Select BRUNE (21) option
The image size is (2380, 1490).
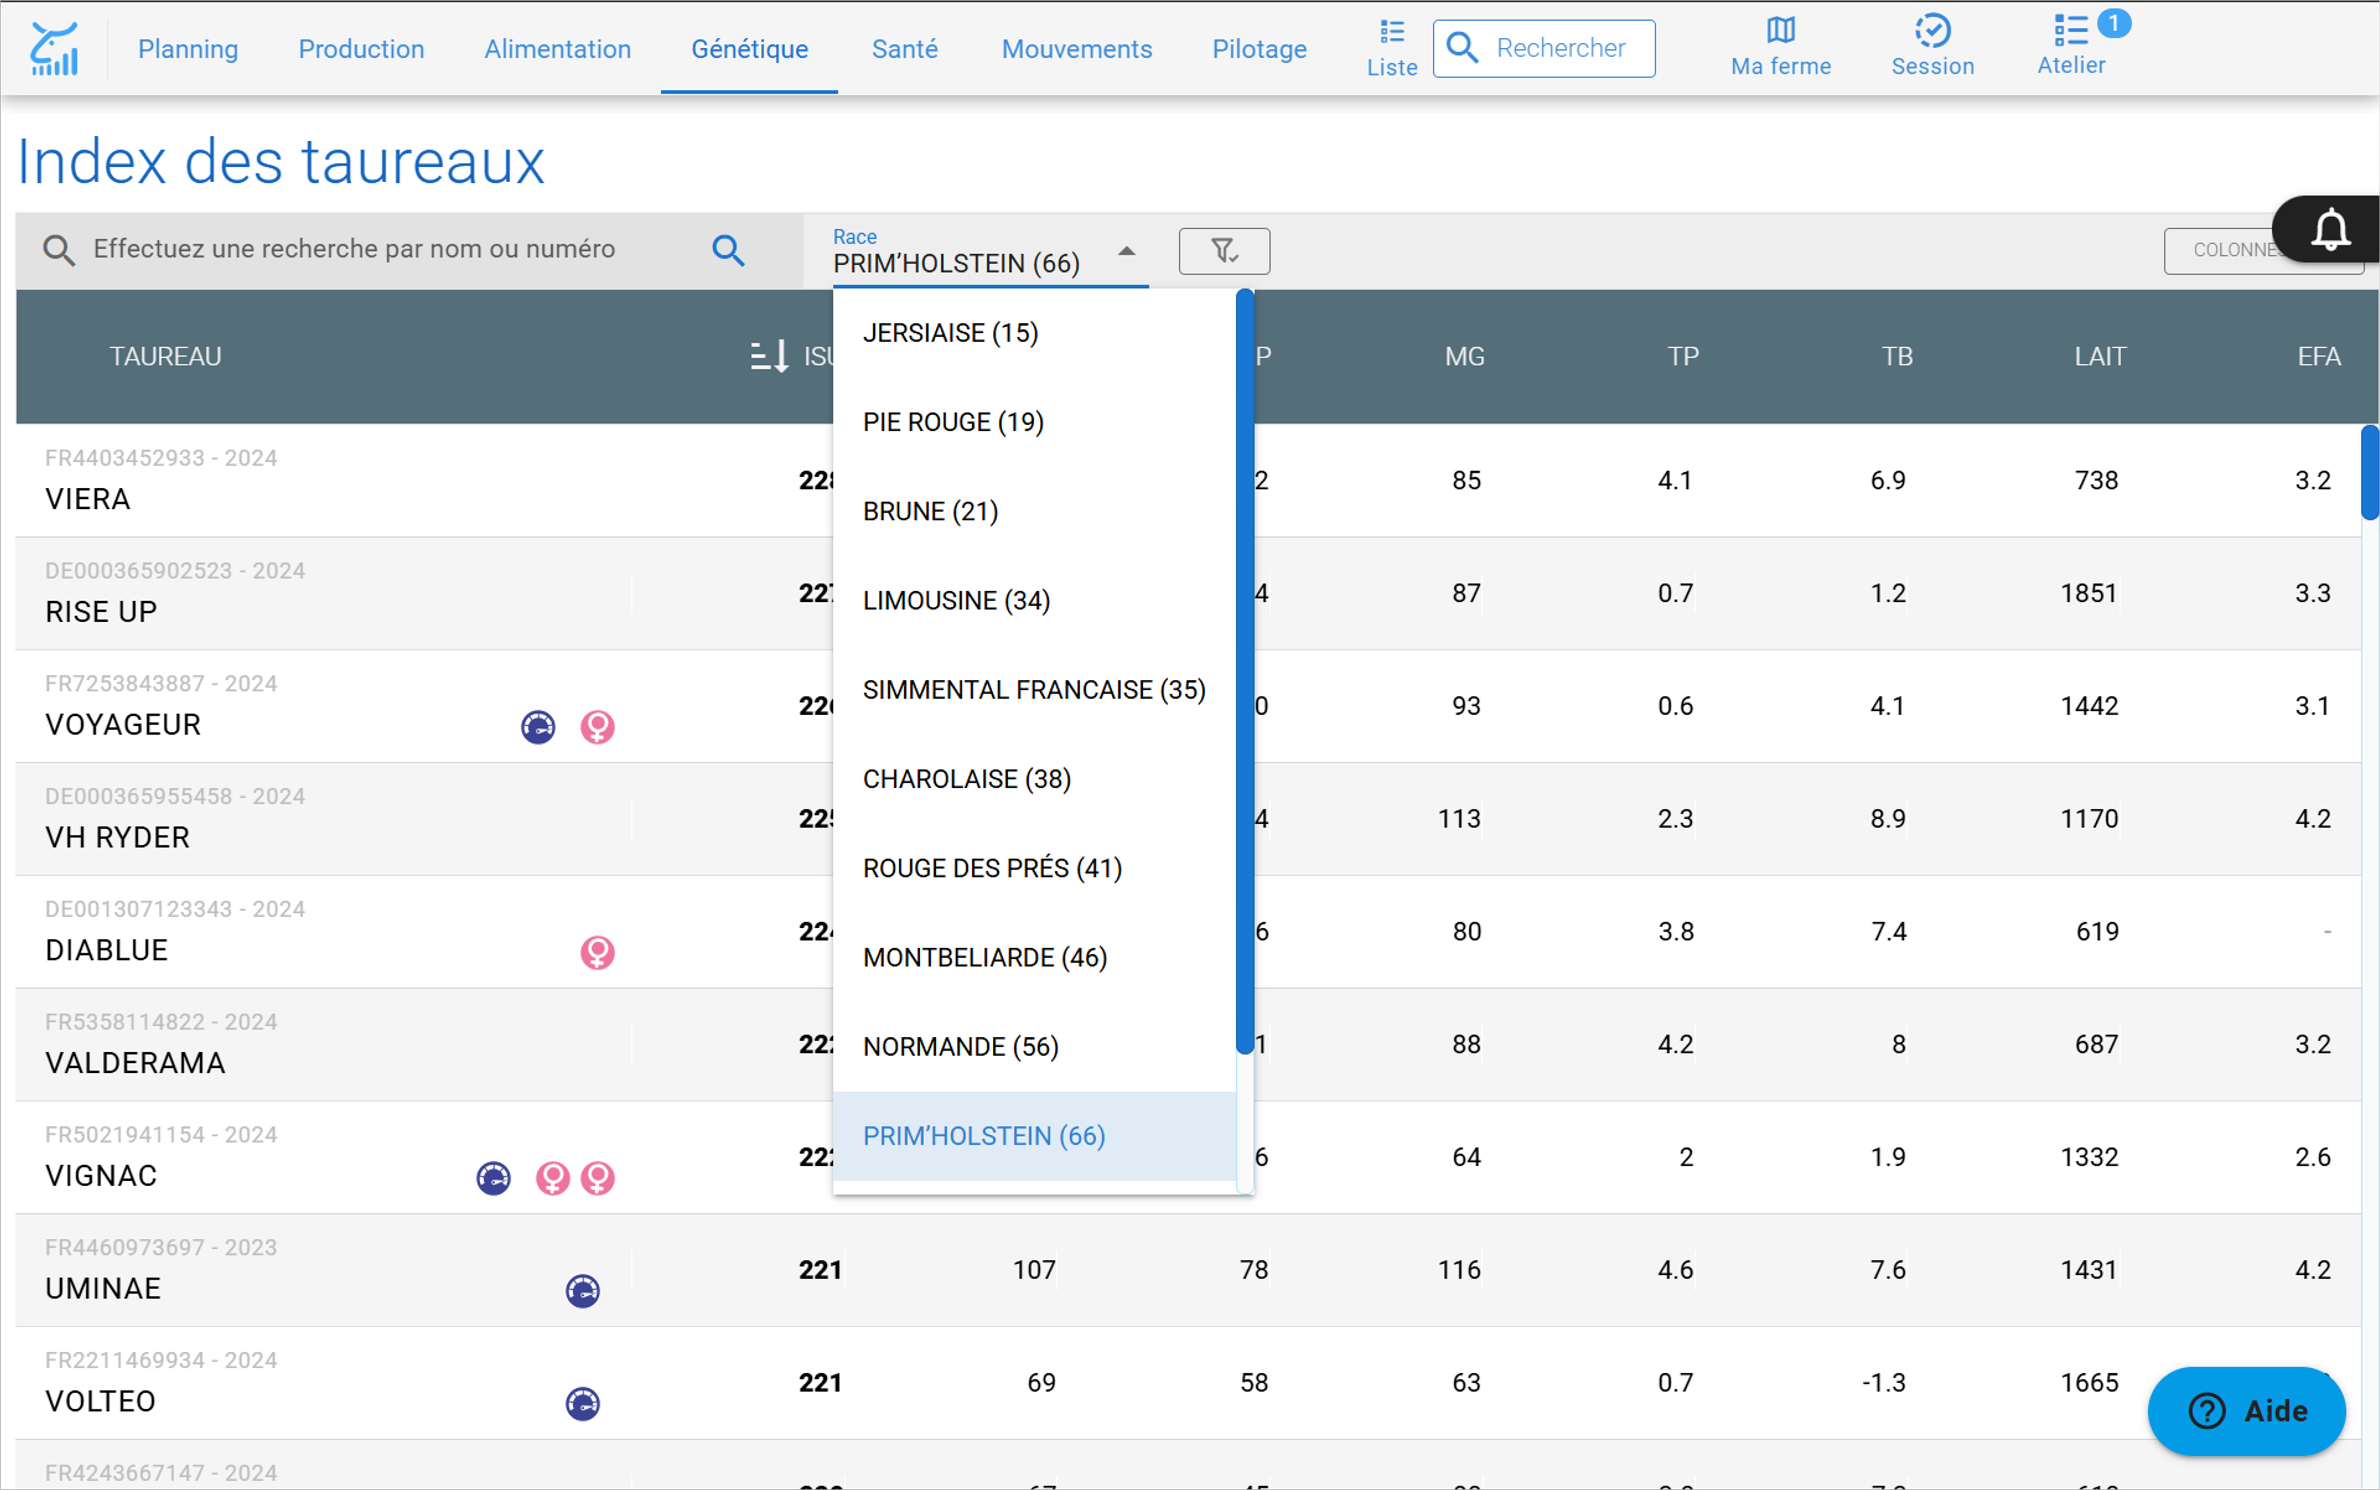click(x=1034, y=511)
